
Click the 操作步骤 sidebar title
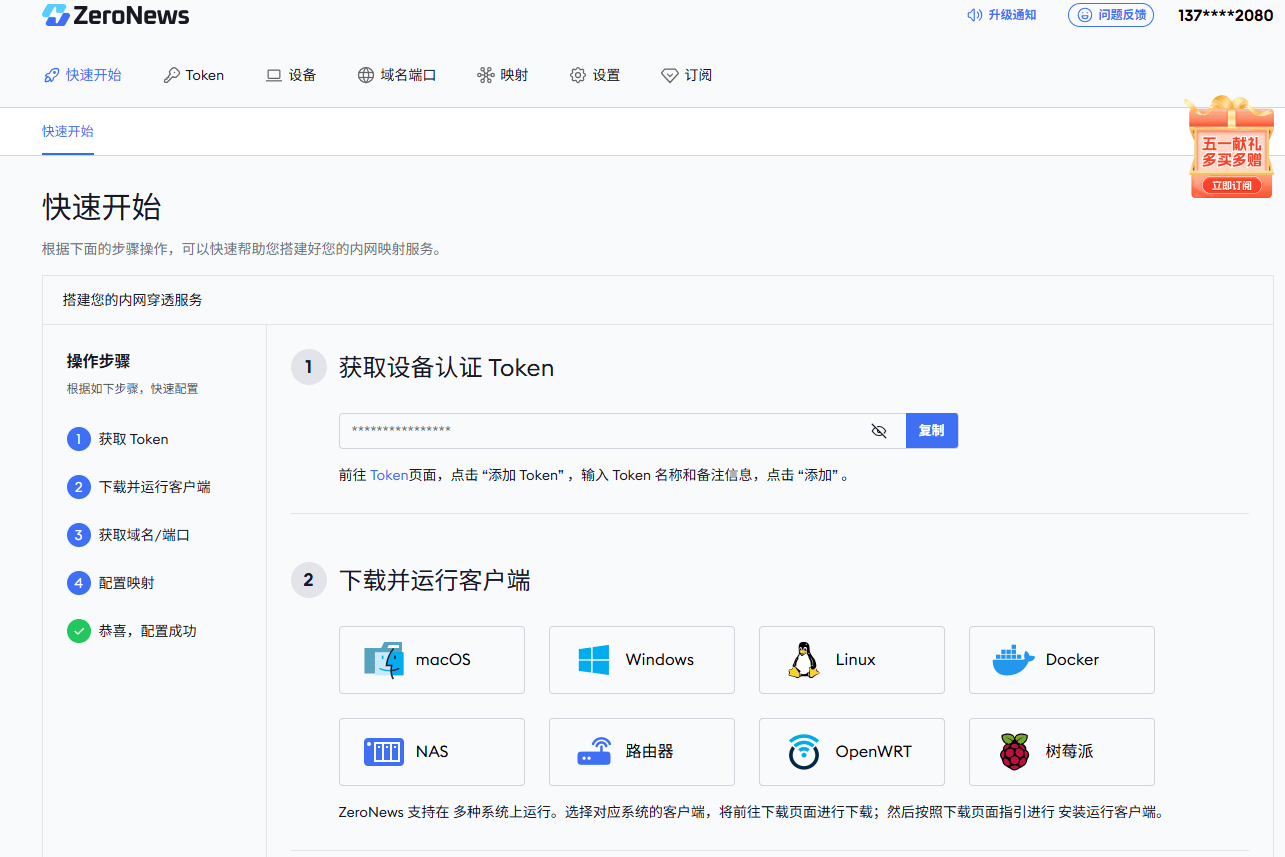click(x=98, y=361)
